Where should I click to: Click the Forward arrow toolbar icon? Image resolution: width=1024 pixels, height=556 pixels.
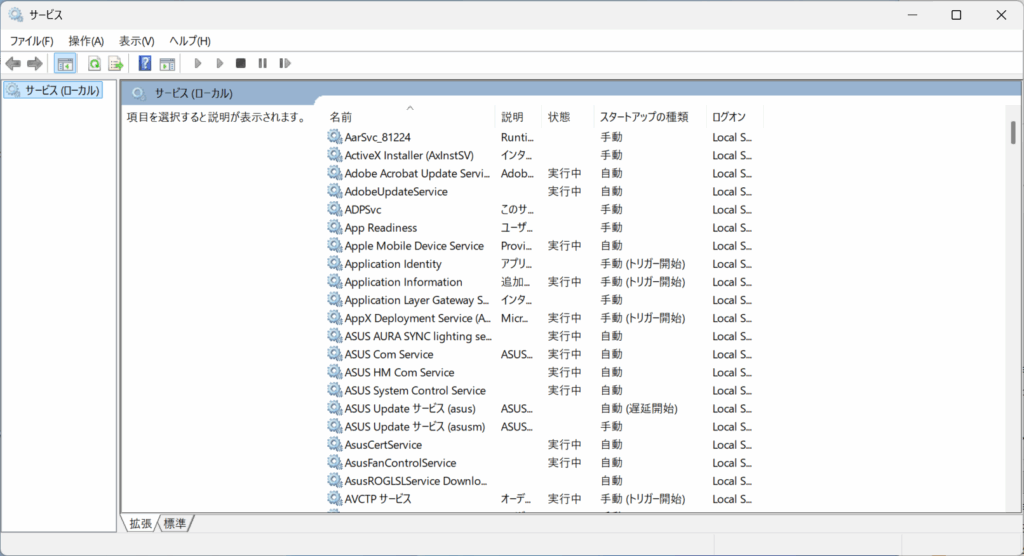35,63
